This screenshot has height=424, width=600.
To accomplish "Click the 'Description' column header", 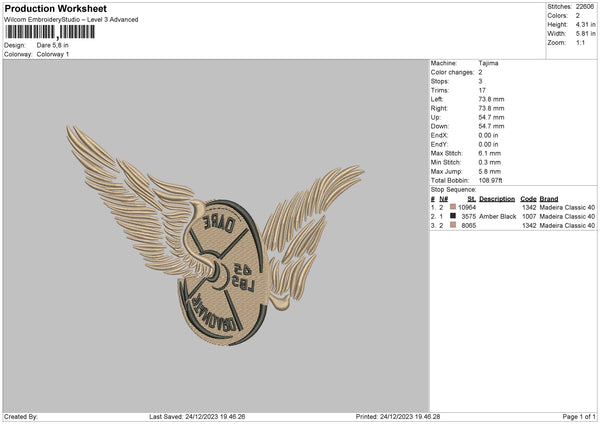I will coord(497,199).
